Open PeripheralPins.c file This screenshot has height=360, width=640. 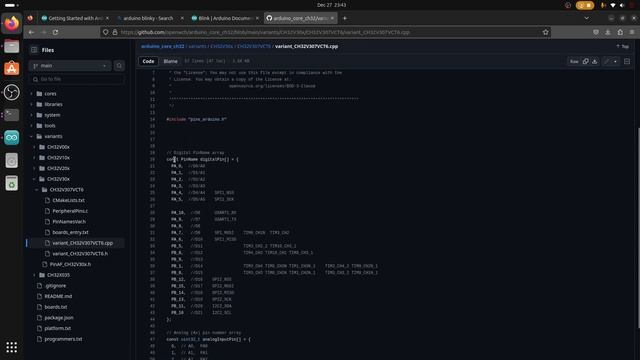coord(70,211)
